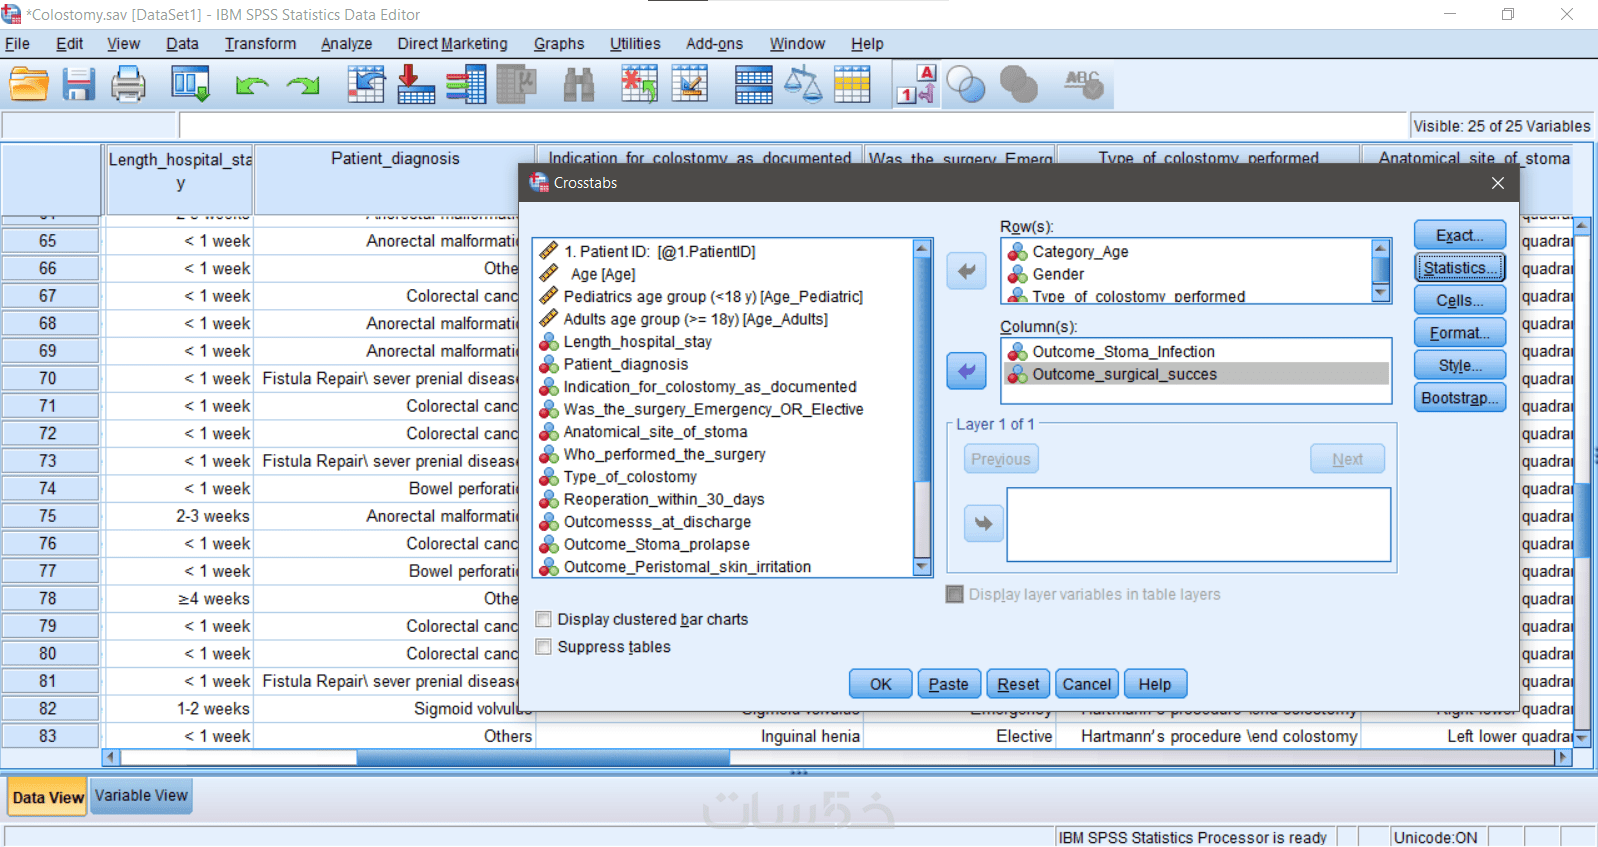Insert a variable using the toolbar icon

(x=690, y=84)
